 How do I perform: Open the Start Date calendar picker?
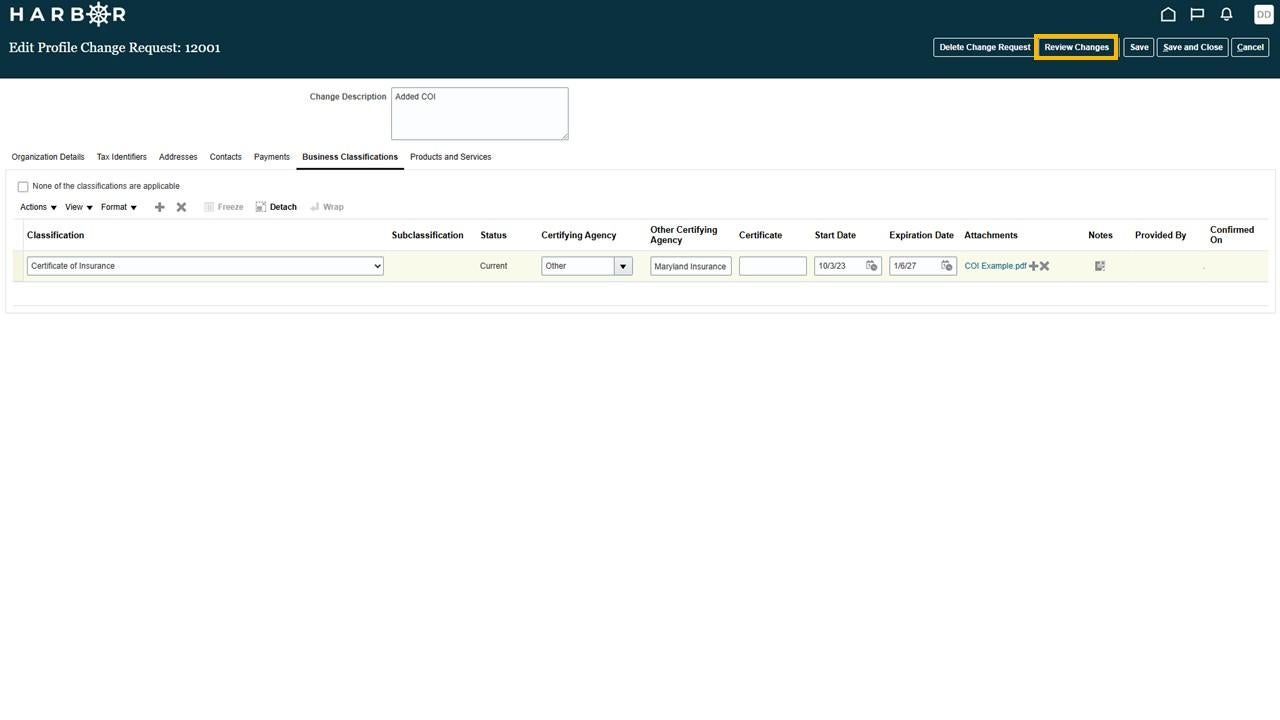[x=871, y=266]
